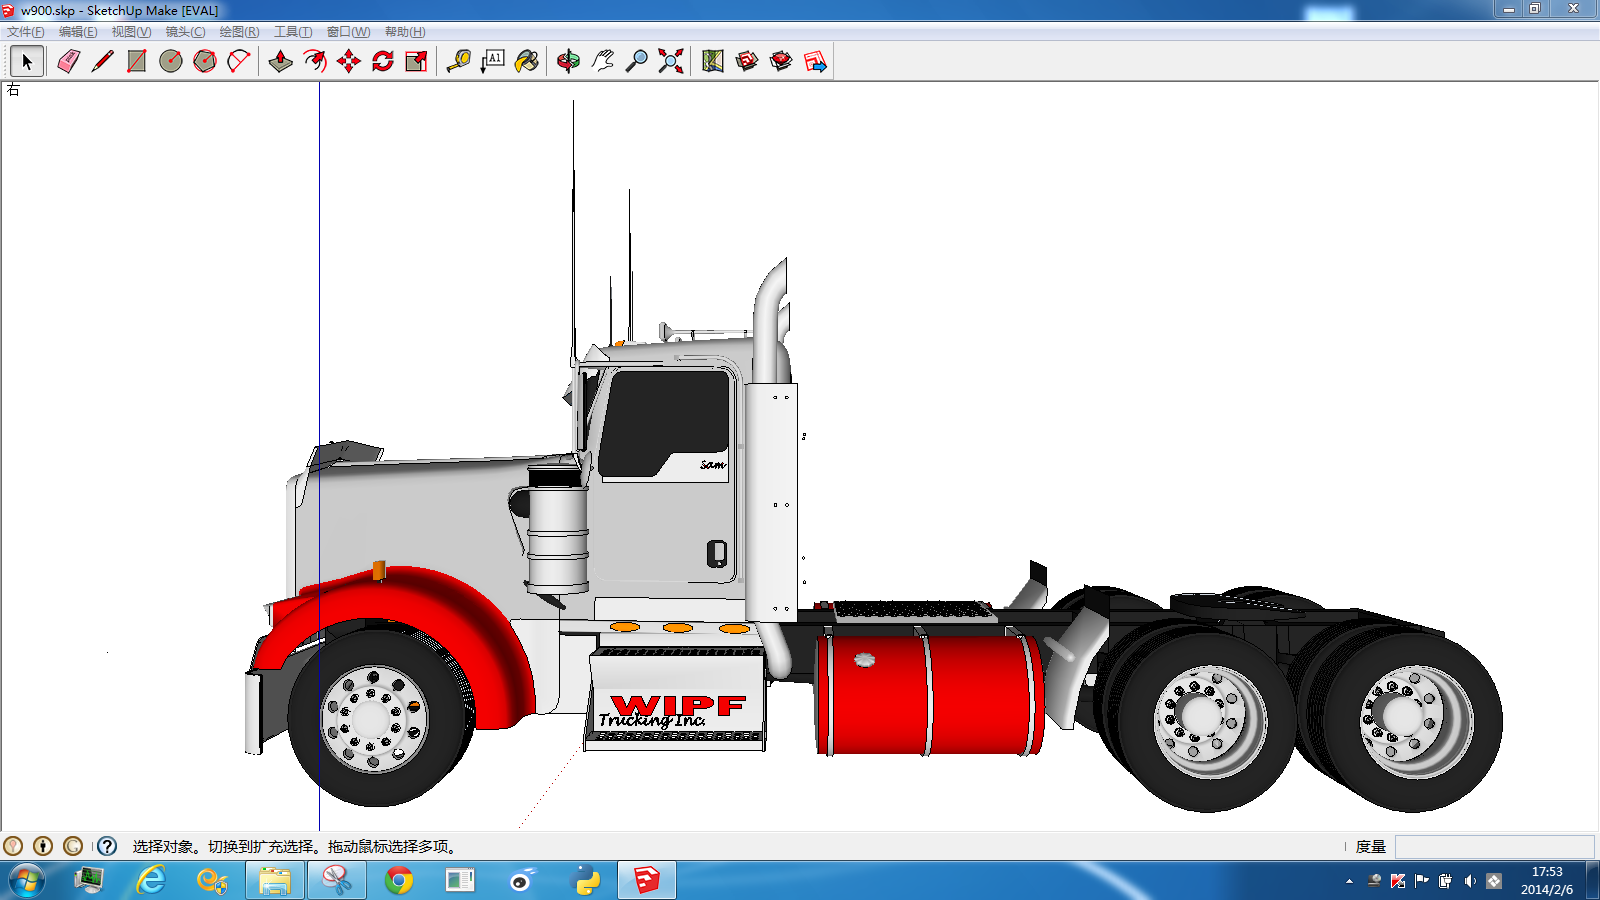The width and height of the screenshot is (1600, 900).
Task: Open the 工具(T) menu
Action: (293, 32)
